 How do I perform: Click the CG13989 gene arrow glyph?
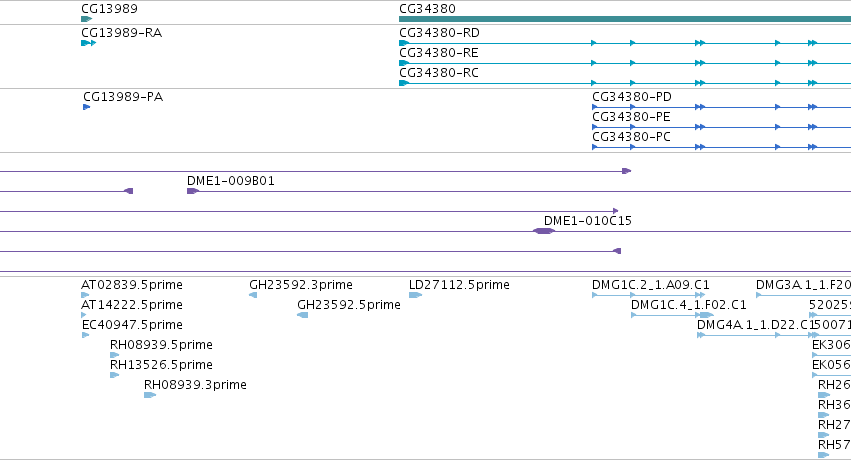pyautogui.click(x=86, y=19)
